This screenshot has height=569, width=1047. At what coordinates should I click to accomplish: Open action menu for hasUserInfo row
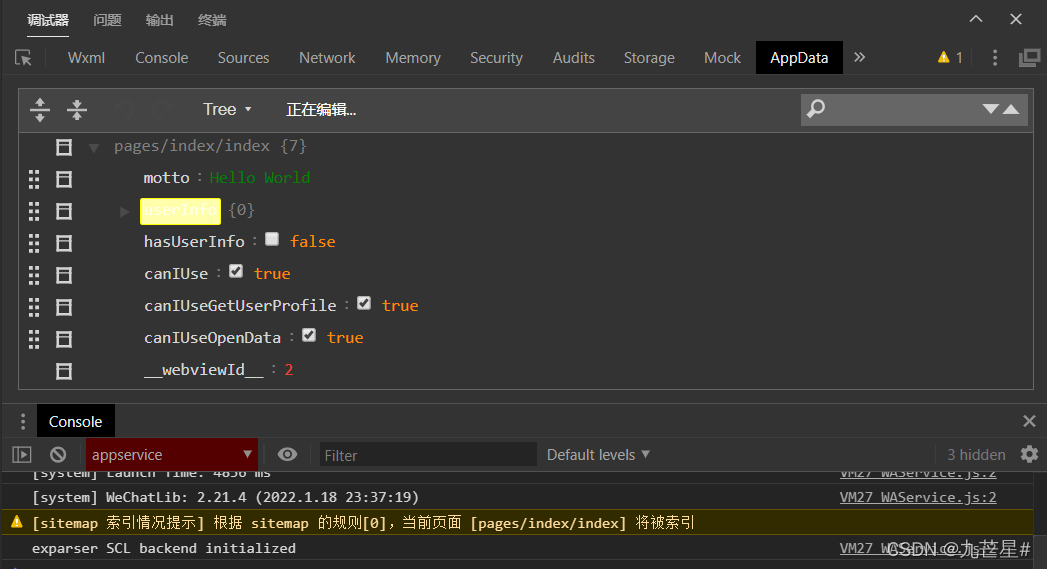pos(64,243)
